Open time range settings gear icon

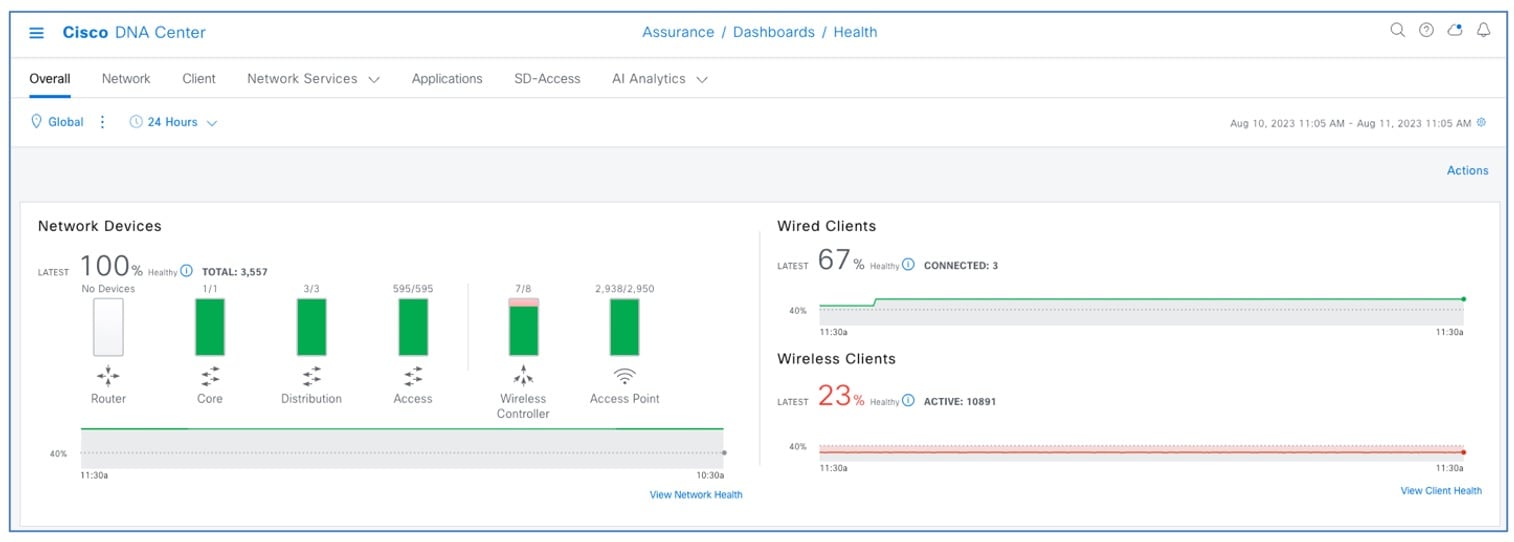(1481, 123)
